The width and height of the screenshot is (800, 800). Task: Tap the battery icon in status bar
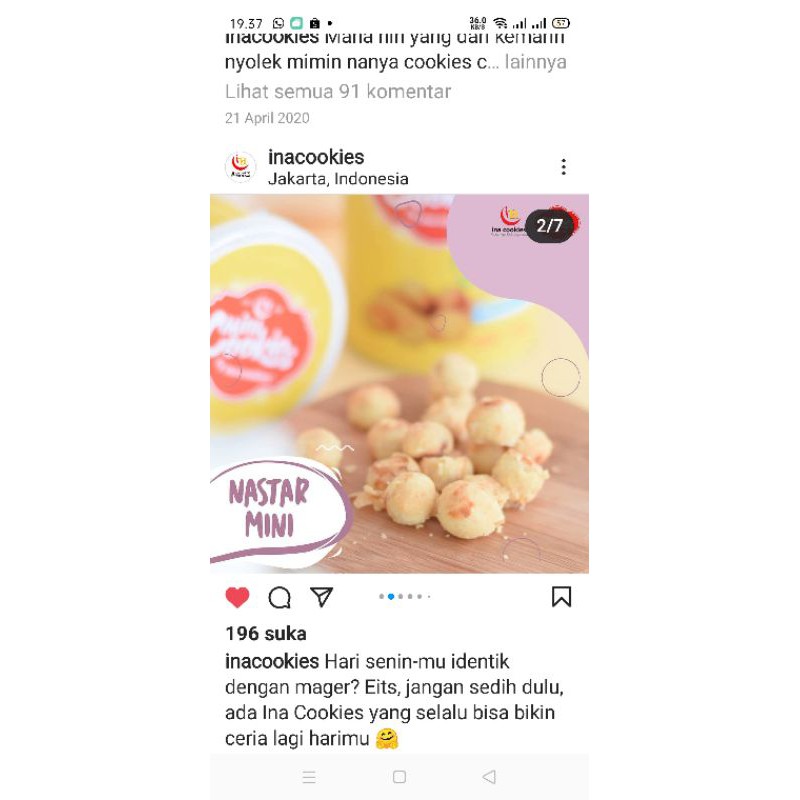[561, 23]
